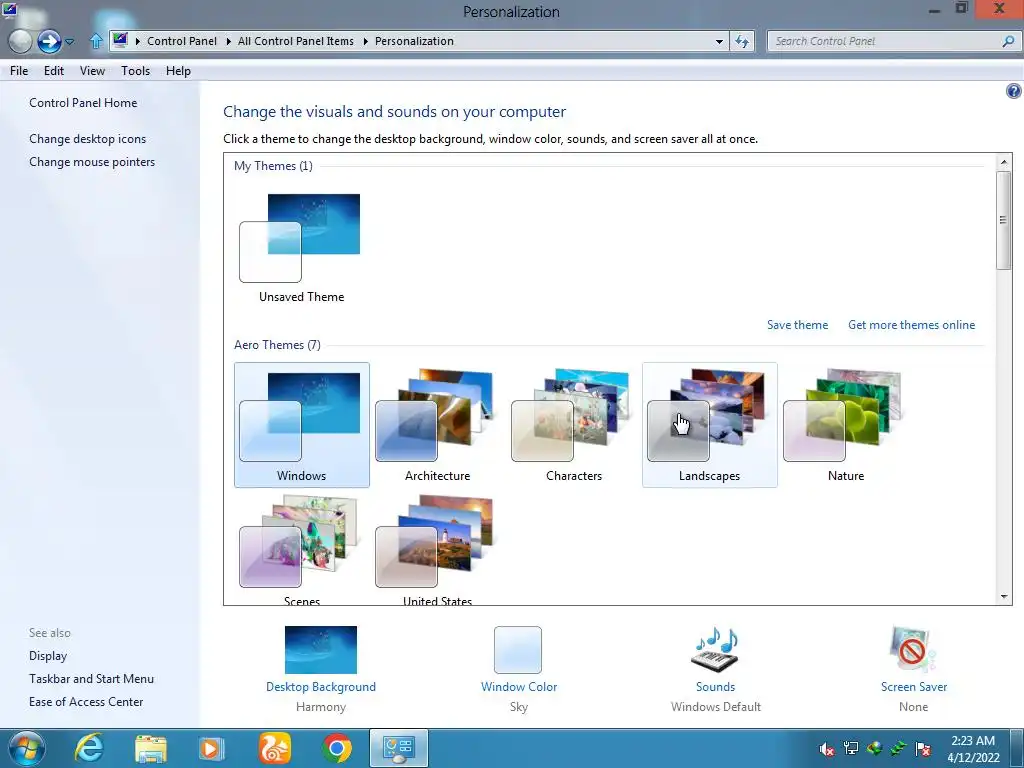The width and height of the screenshot is (1024, 768).
Task: Open the Help menu
Action: tap(178, 71)
